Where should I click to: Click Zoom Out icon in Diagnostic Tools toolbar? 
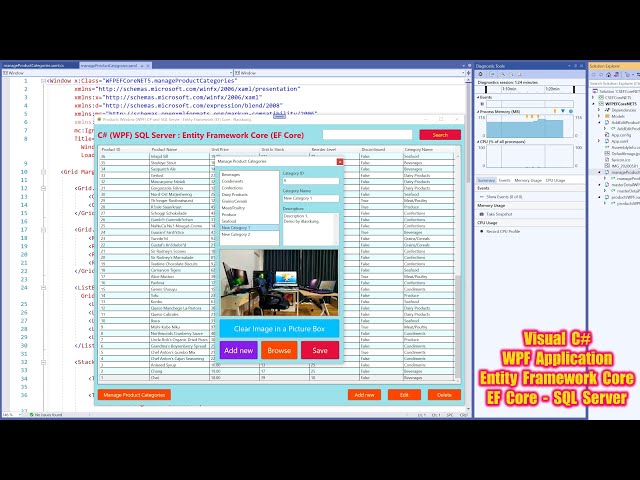(511, 74)
